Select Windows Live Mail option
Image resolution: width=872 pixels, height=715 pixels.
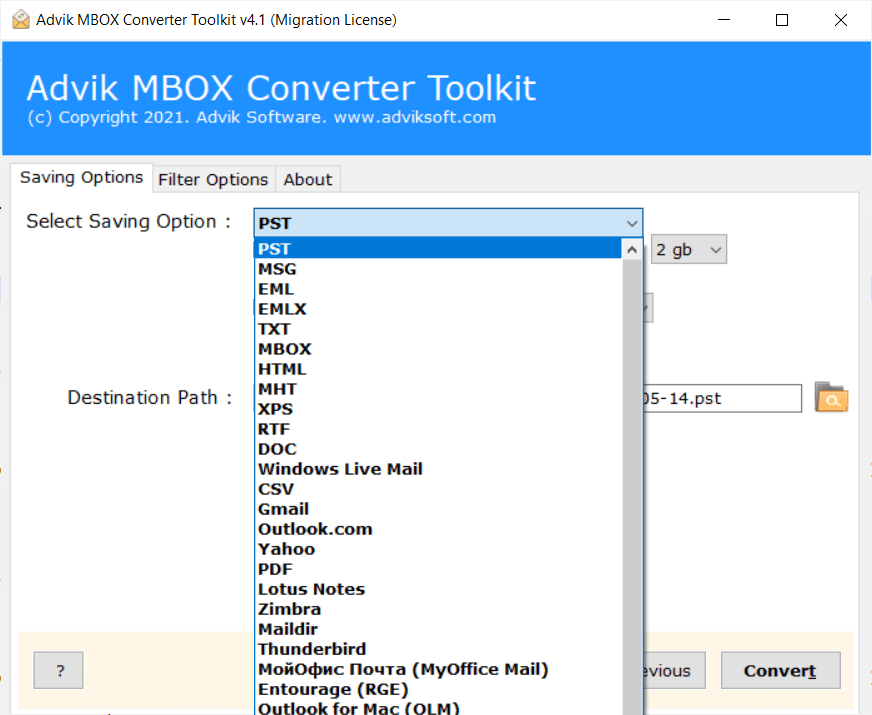click(438, 469)
